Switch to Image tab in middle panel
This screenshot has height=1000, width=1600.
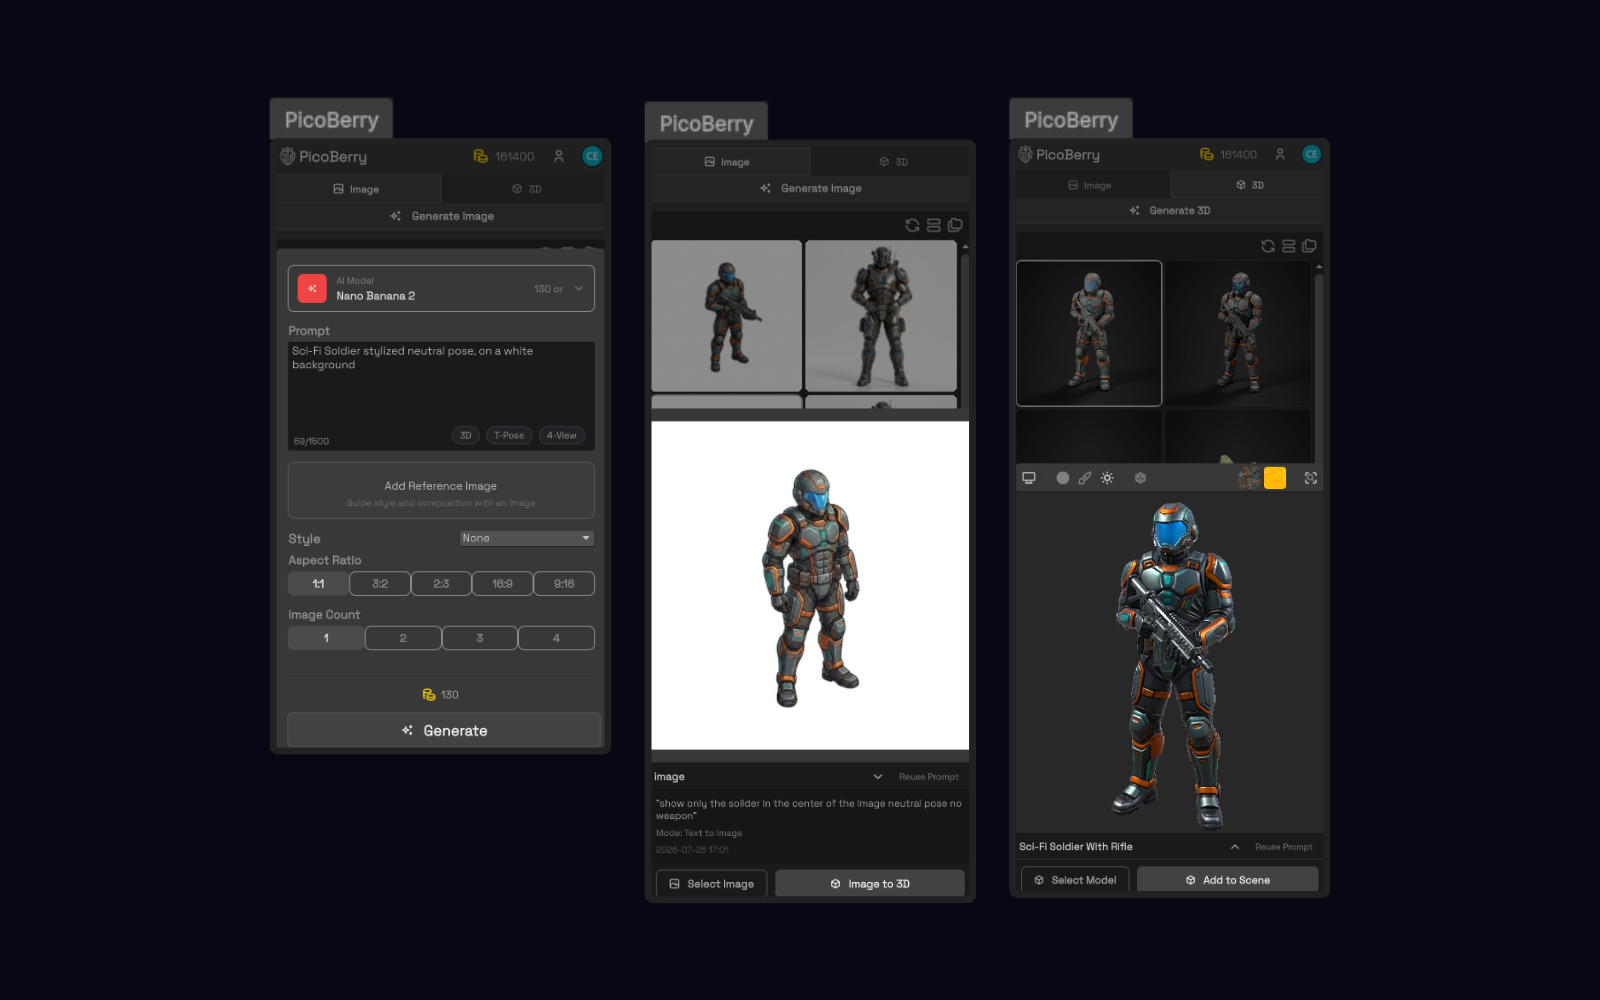pos(730,162)
